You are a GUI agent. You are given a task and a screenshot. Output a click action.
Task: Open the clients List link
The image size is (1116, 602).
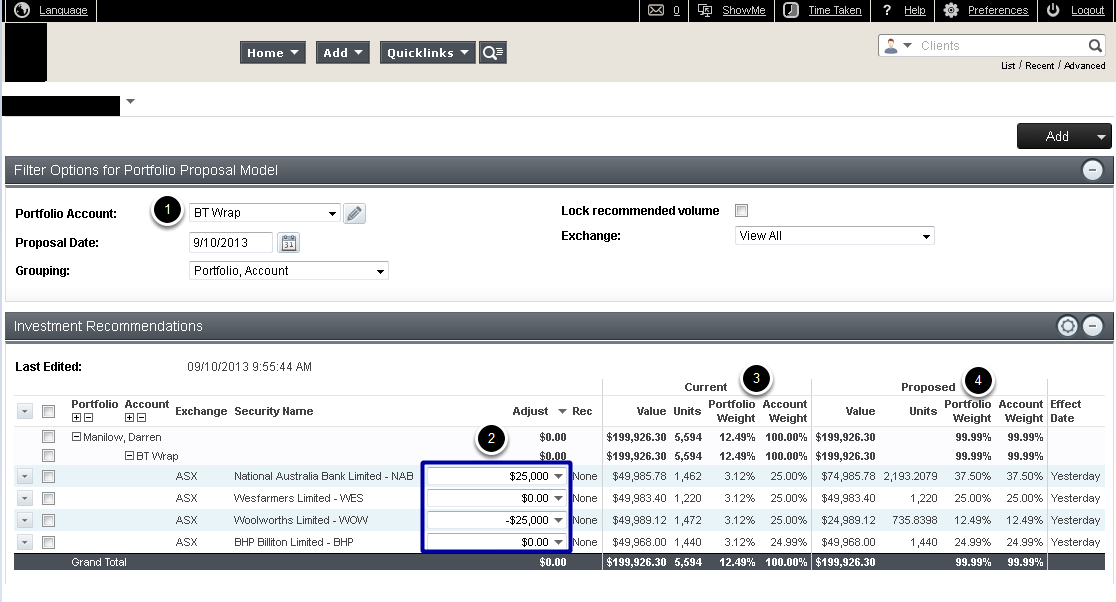coord(1008,65)
